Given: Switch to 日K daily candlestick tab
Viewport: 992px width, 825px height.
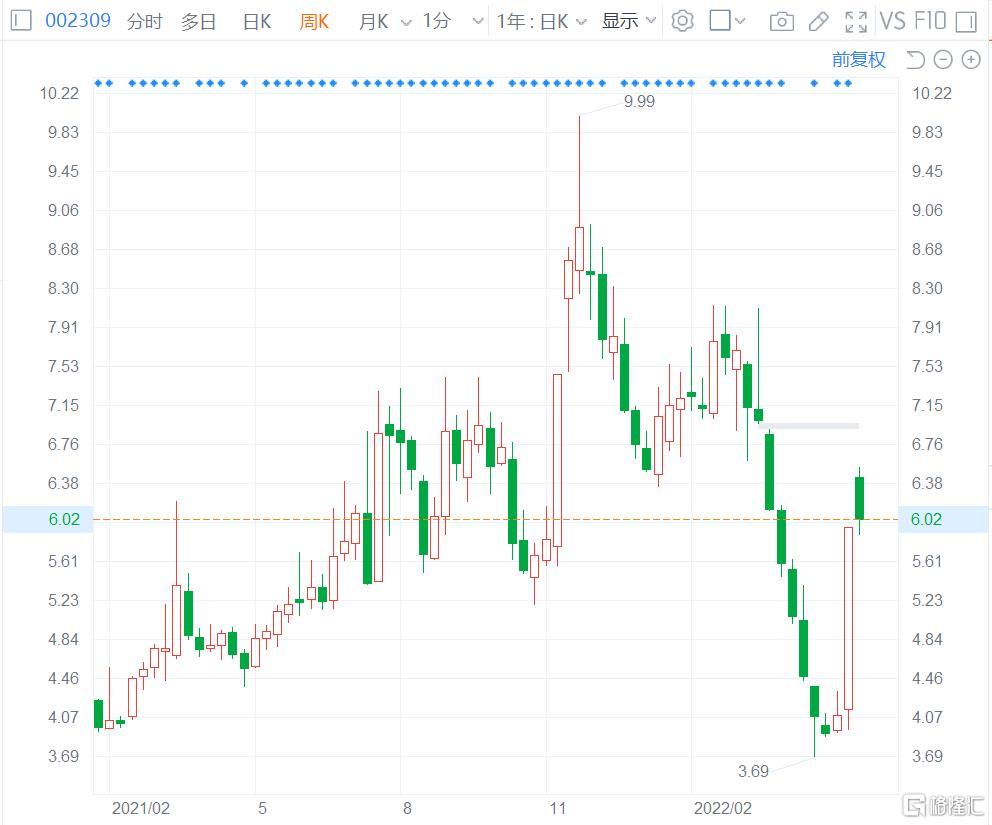Looking at the screenshot, I should click(257, 21).
